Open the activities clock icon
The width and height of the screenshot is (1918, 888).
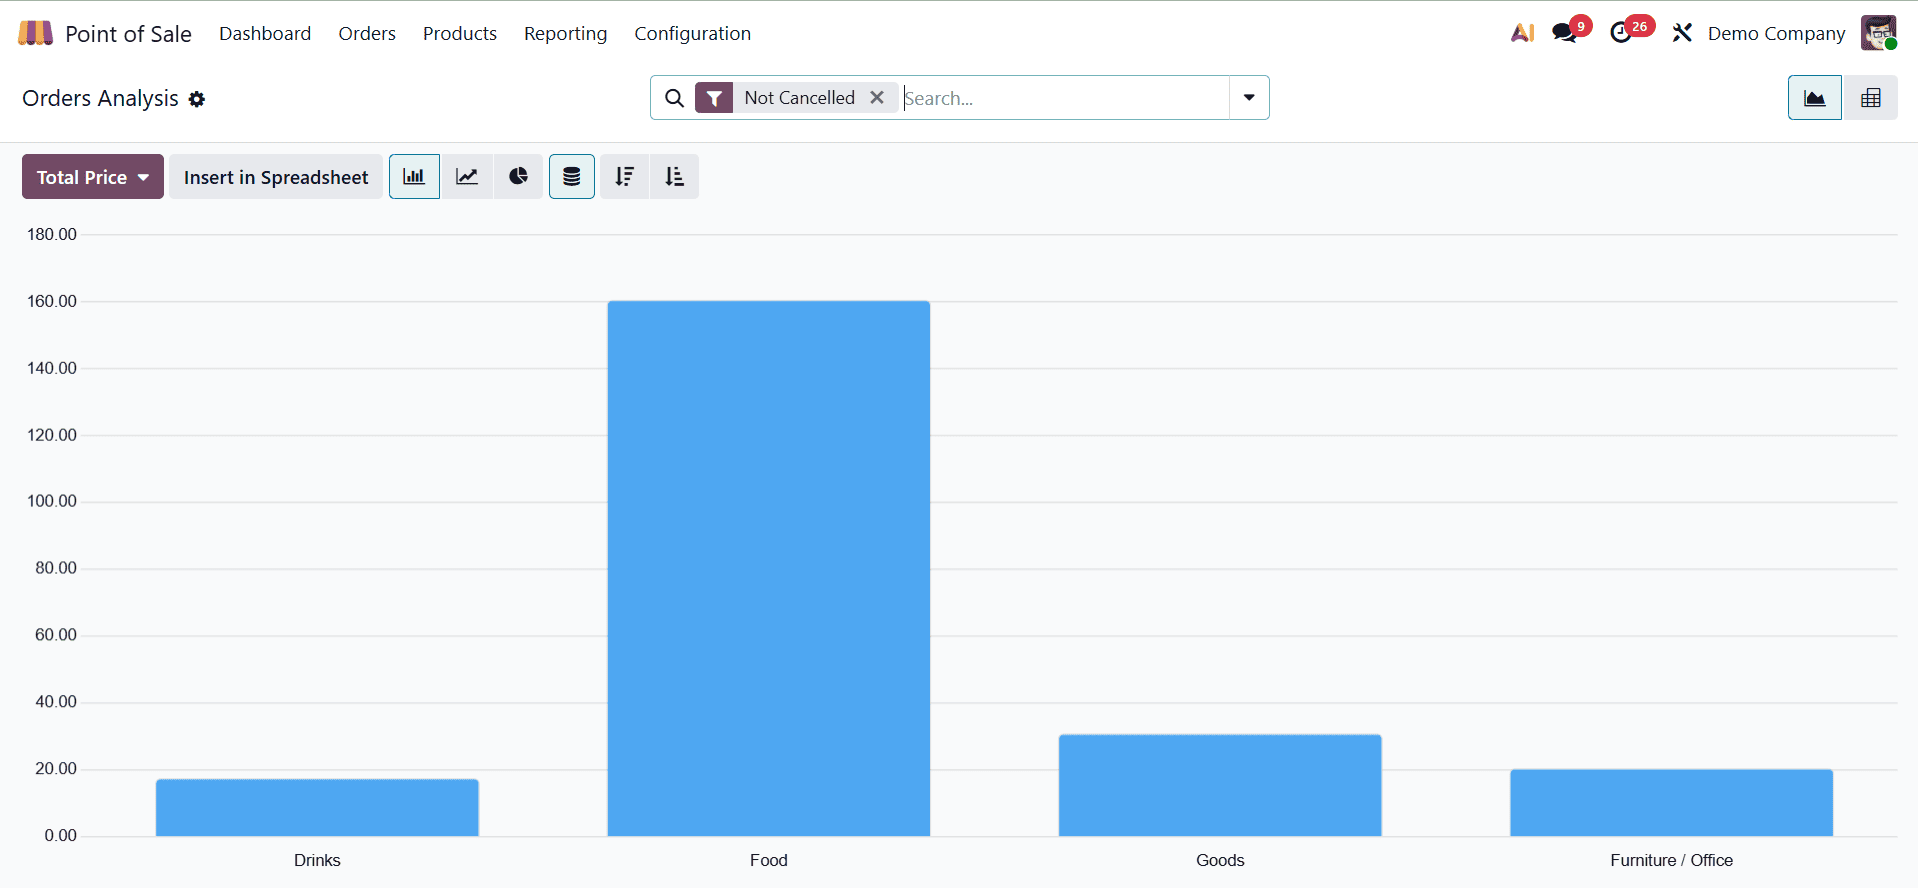[1621, 33]
